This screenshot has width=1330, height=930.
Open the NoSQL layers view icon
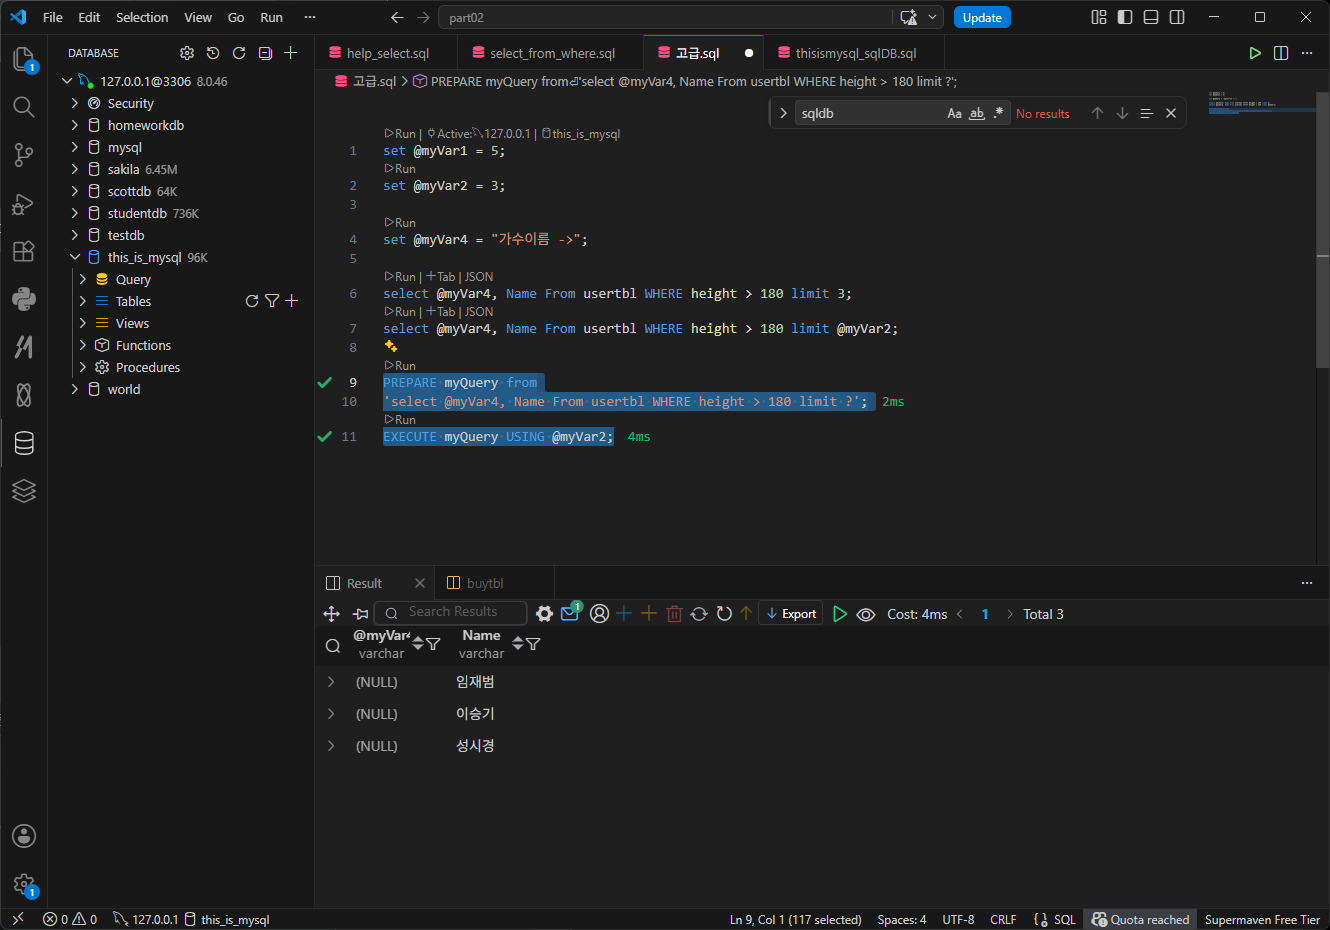24,490
